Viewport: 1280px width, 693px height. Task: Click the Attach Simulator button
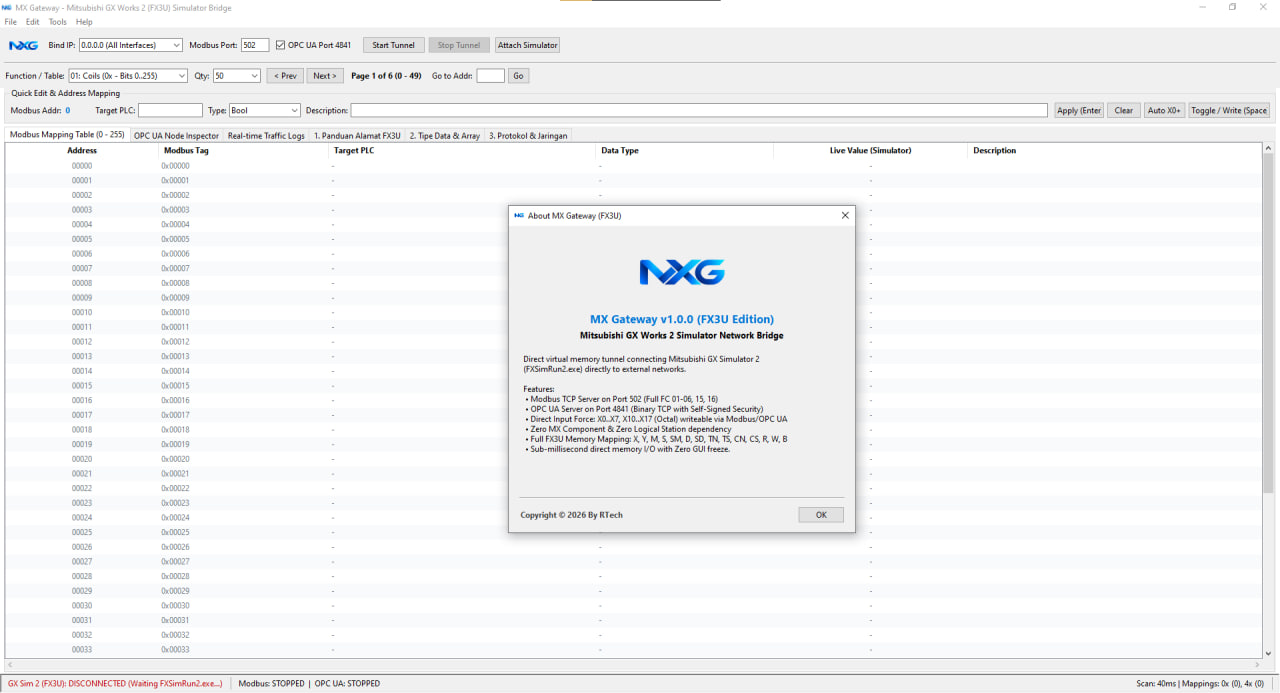pyautogui.click(x=528, y=45)
